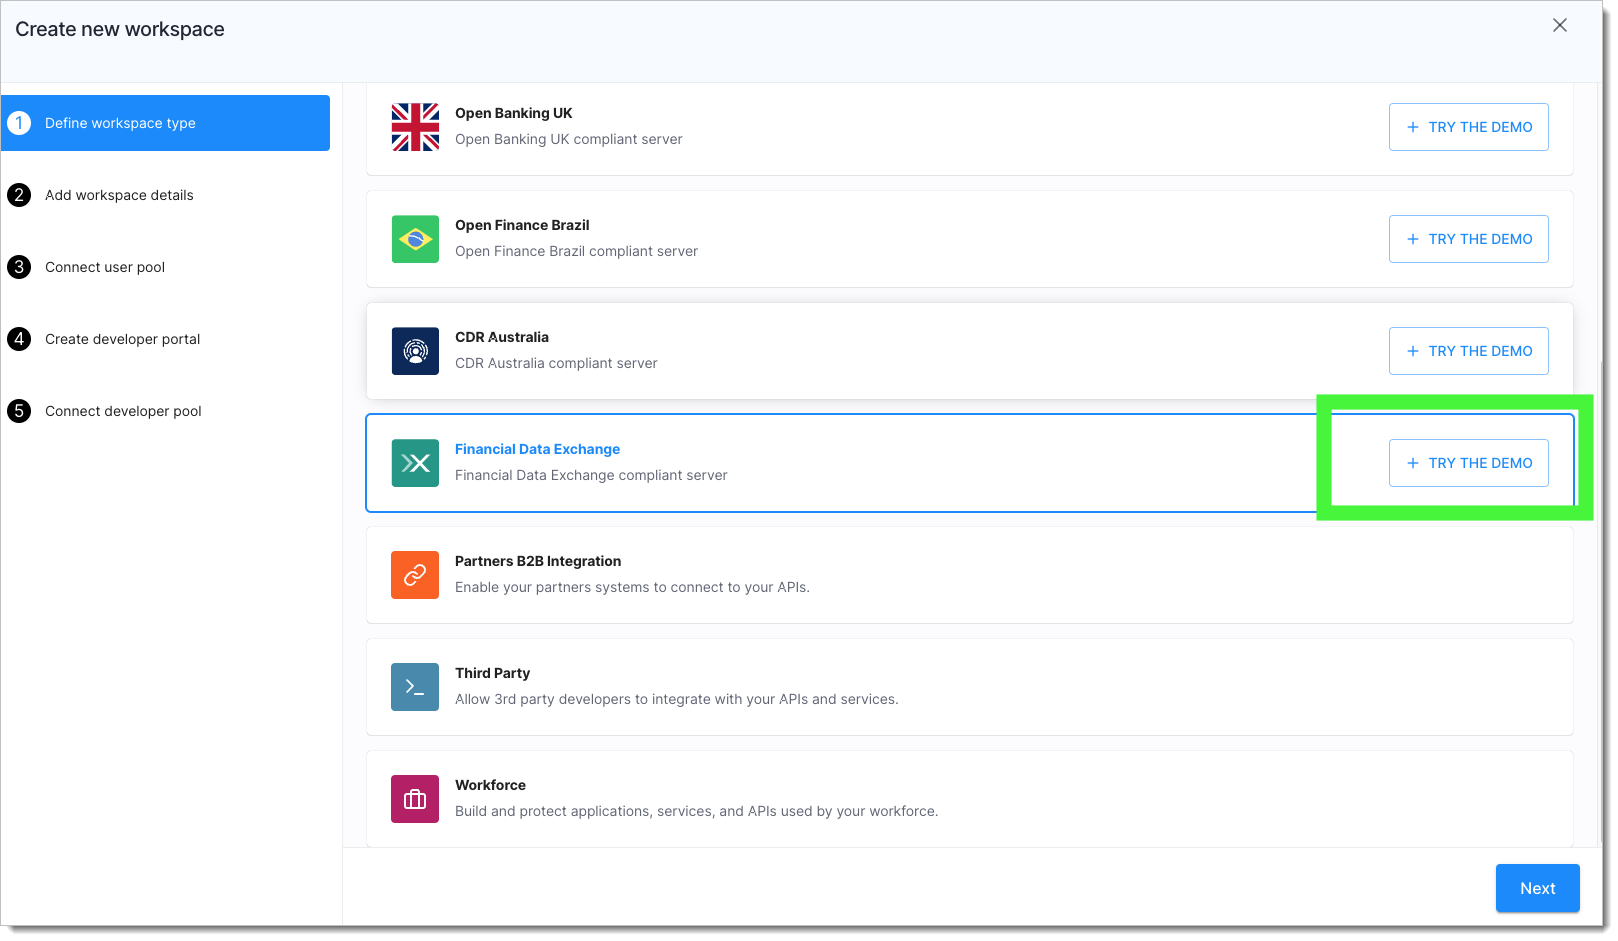Viewport: 1618px width, 941px height.
Task: Click the Third Party terminal icon
Action: pos(415,687)
